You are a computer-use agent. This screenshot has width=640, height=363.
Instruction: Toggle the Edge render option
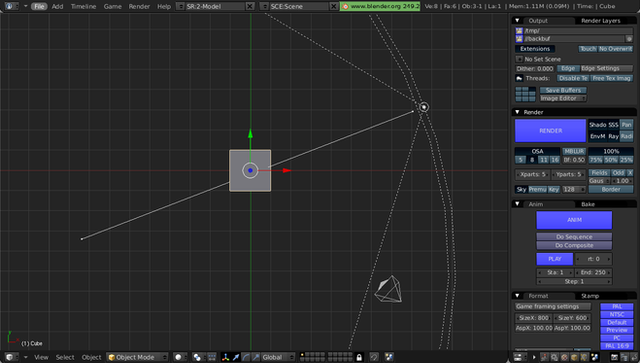[568, 68]
